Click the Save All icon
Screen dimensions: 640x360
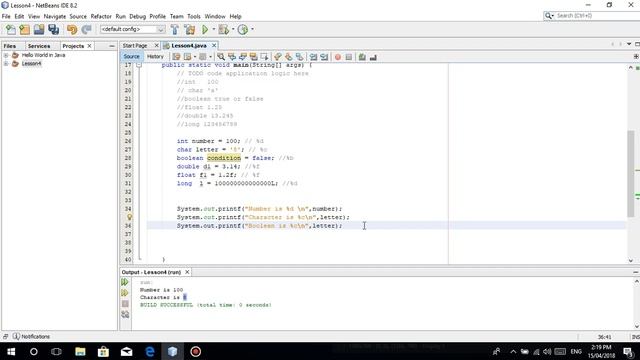pos(53,29)
